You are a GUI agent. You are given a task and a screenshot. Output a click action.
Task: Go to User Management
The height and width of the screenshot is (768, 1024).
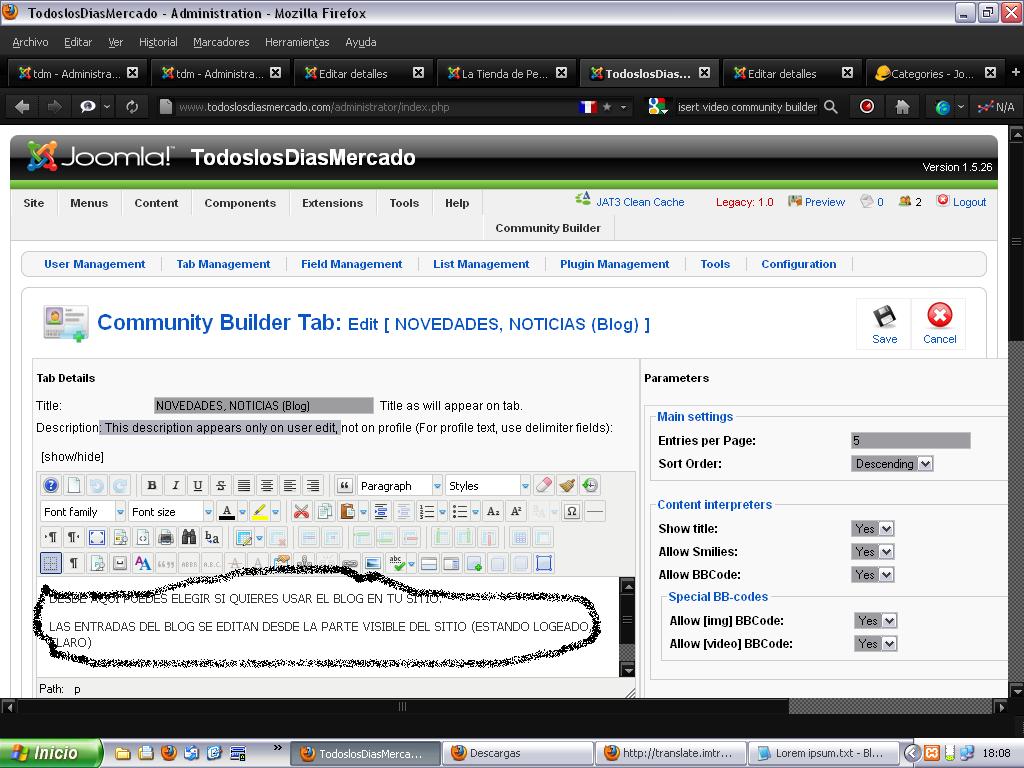tap(95, 264)
